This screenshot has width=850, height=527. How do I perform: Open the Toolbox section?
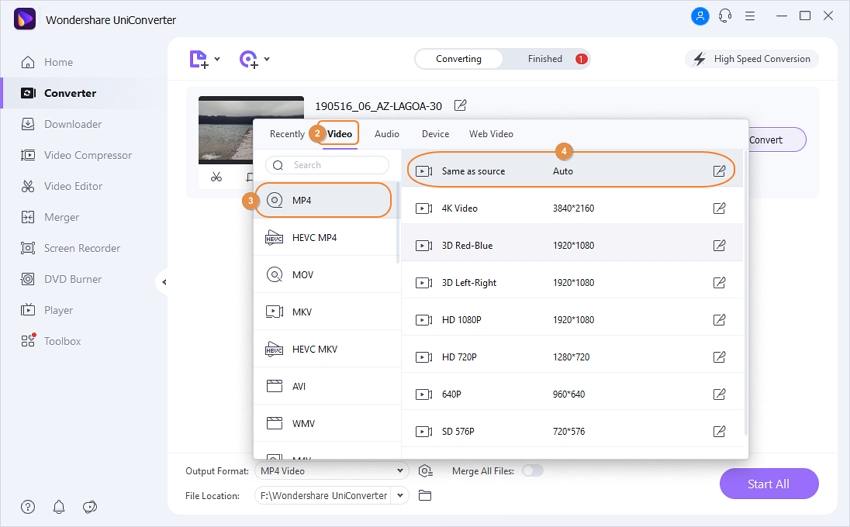click(50, 341)
